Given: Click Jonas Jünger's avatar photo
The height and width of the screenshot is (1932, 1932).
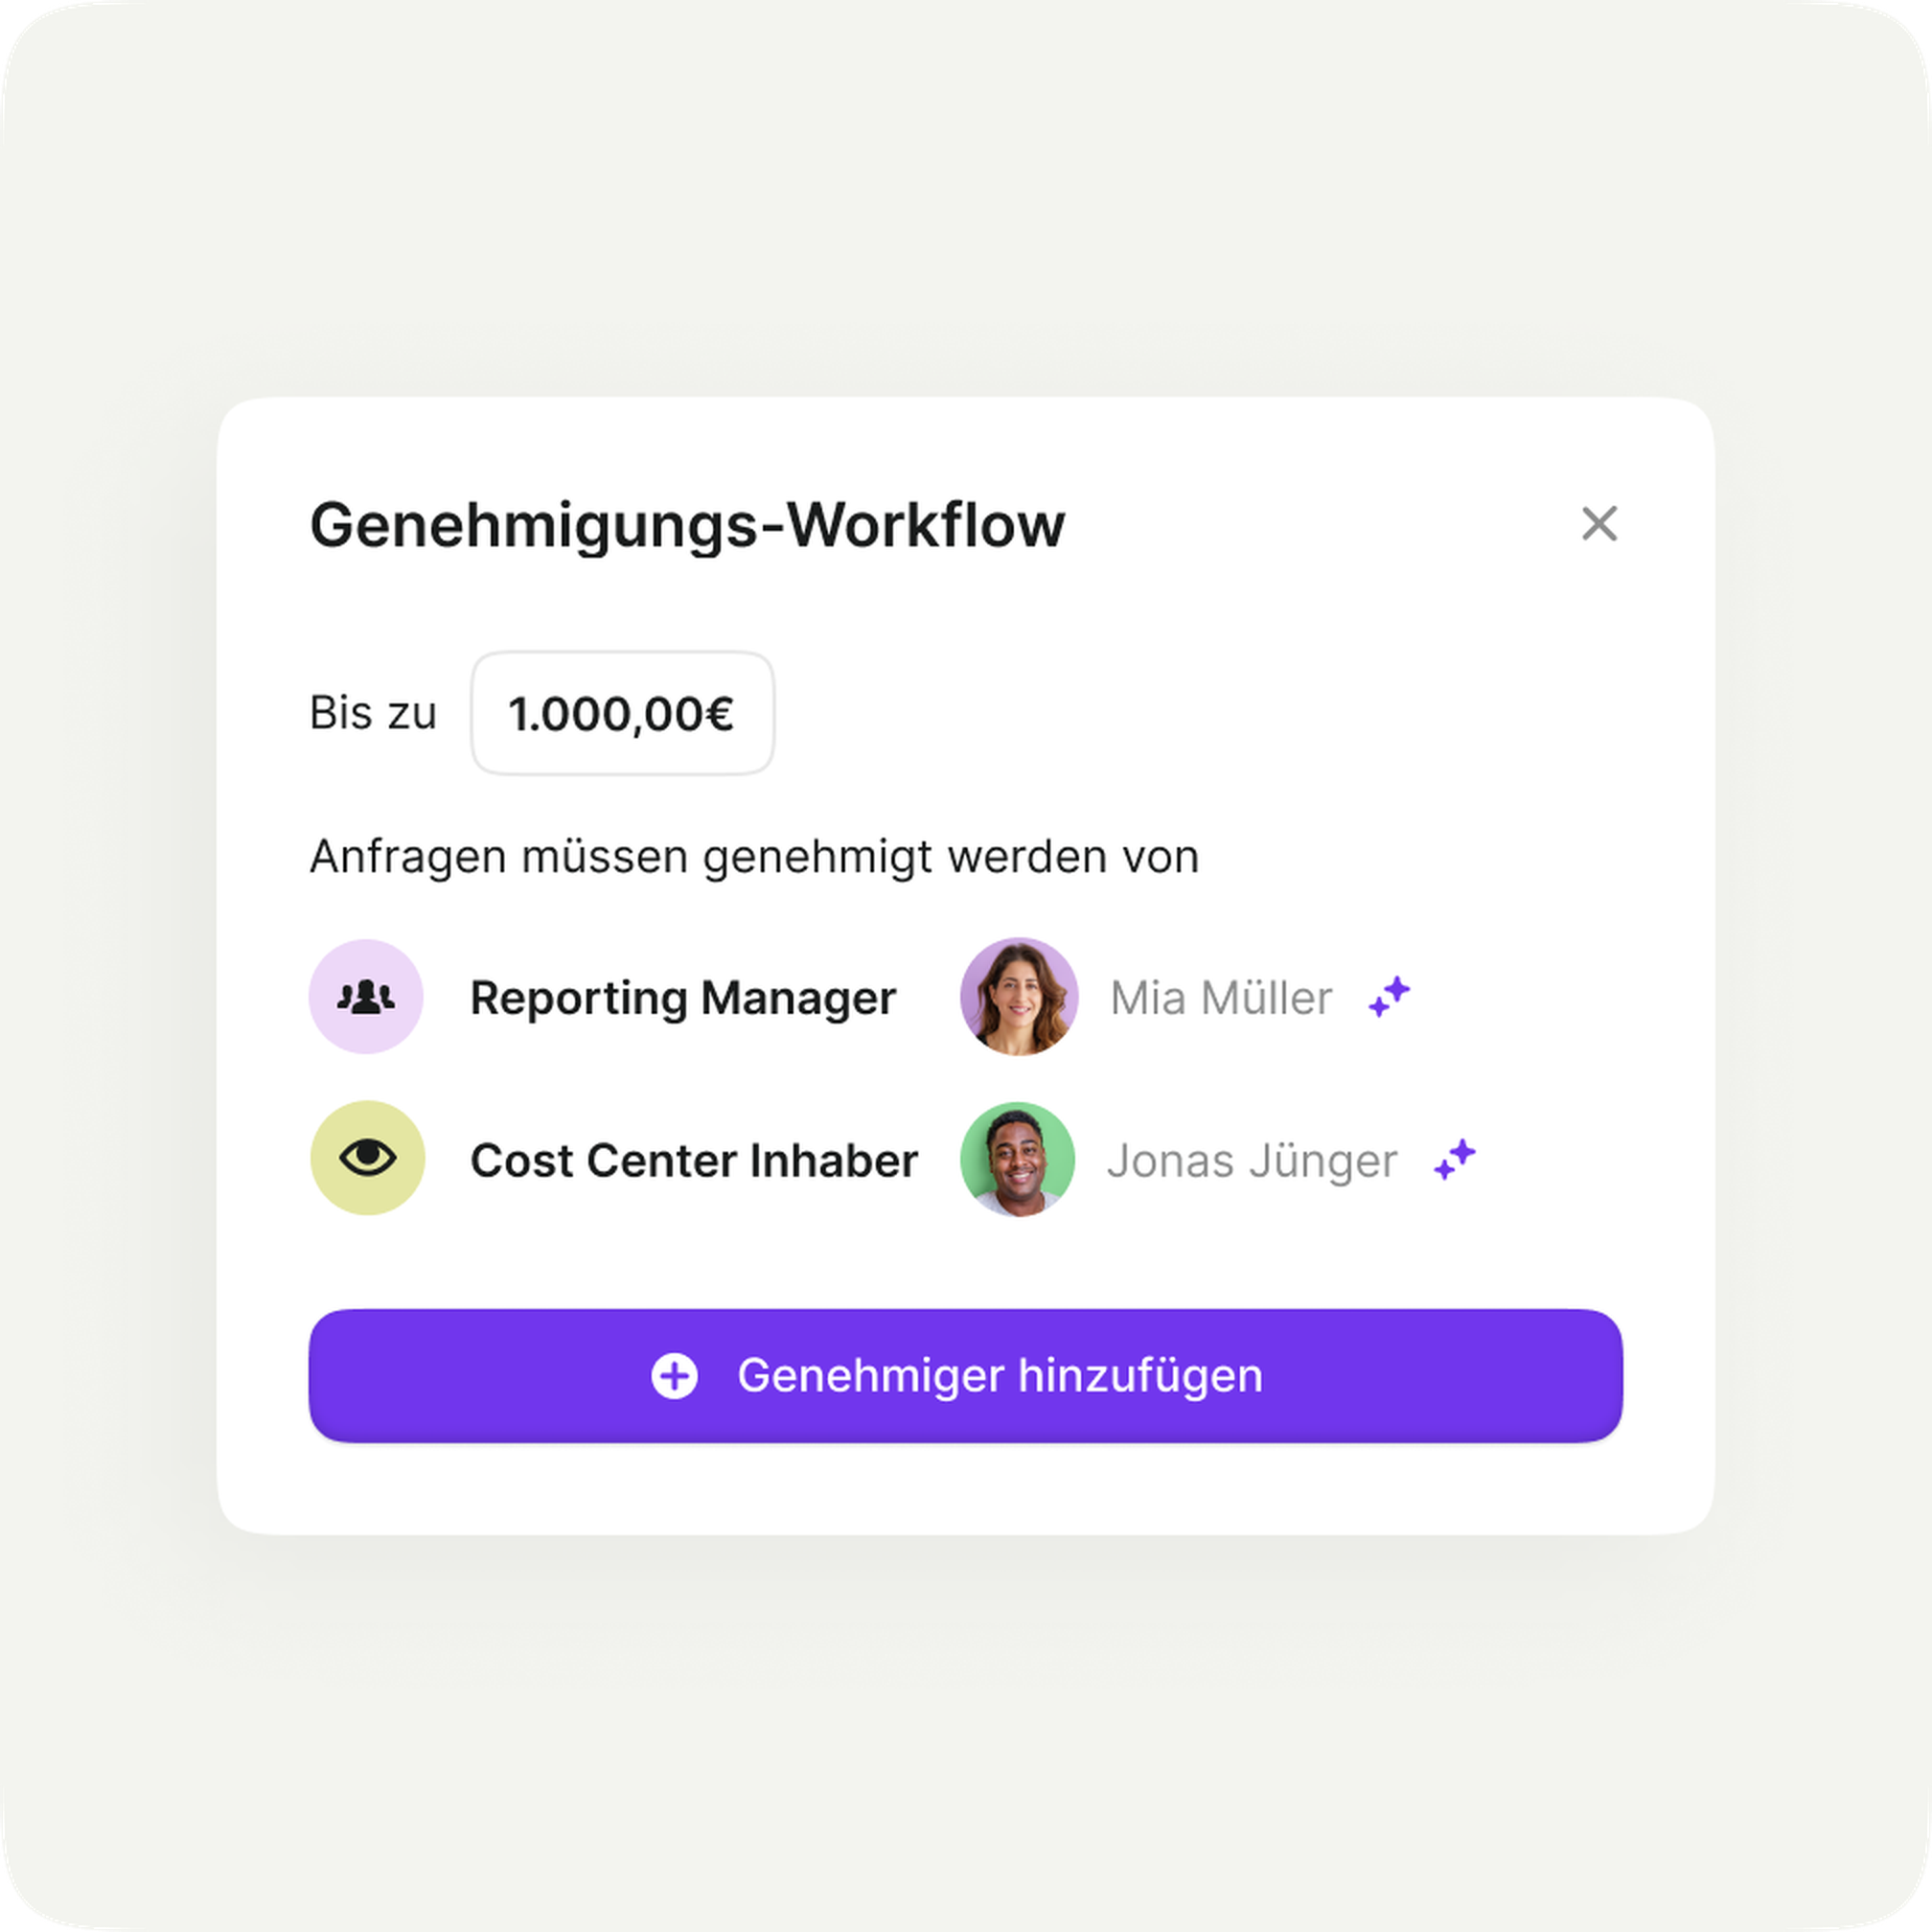Looking at the screenshot, I should [1017, 1159].
